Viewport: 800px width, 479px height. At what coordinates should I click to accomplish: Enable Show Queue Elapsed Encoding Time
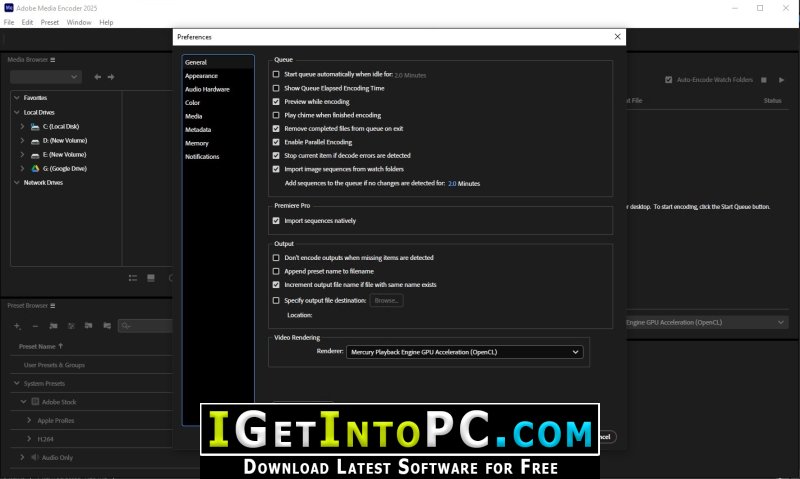(x=277, y=88)
